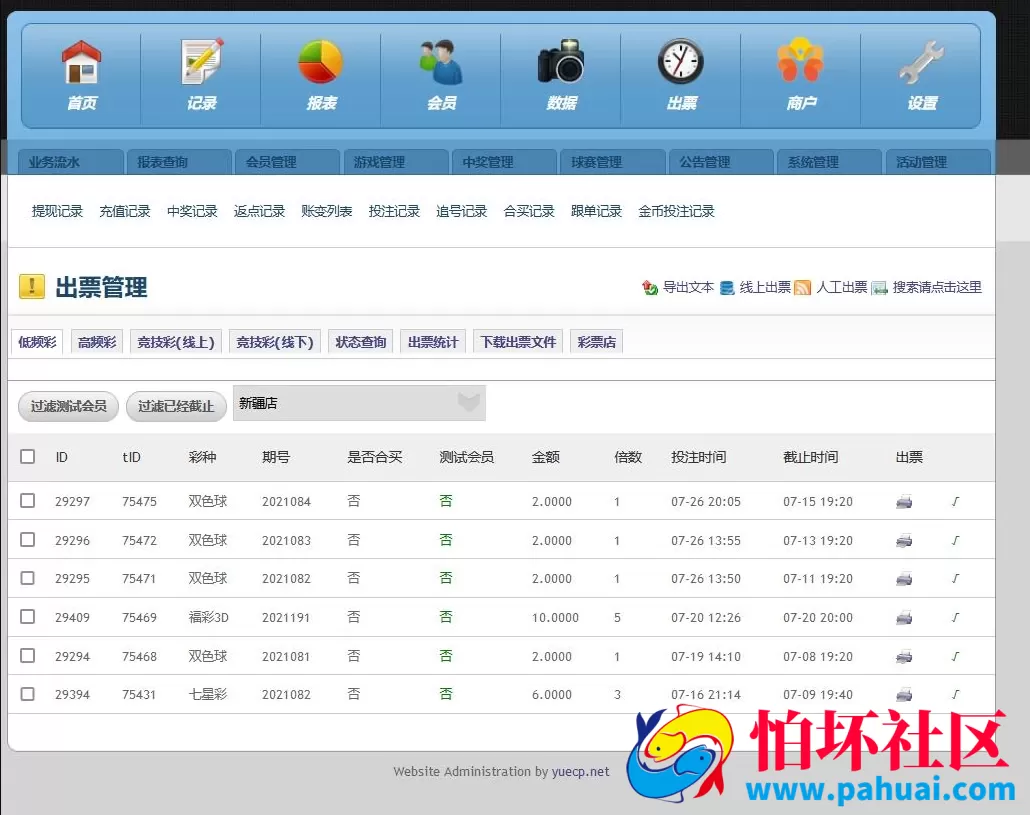The image size is (1030, 815).
Task: Click the printer icon for row 29297
Action: coord(904,502)
